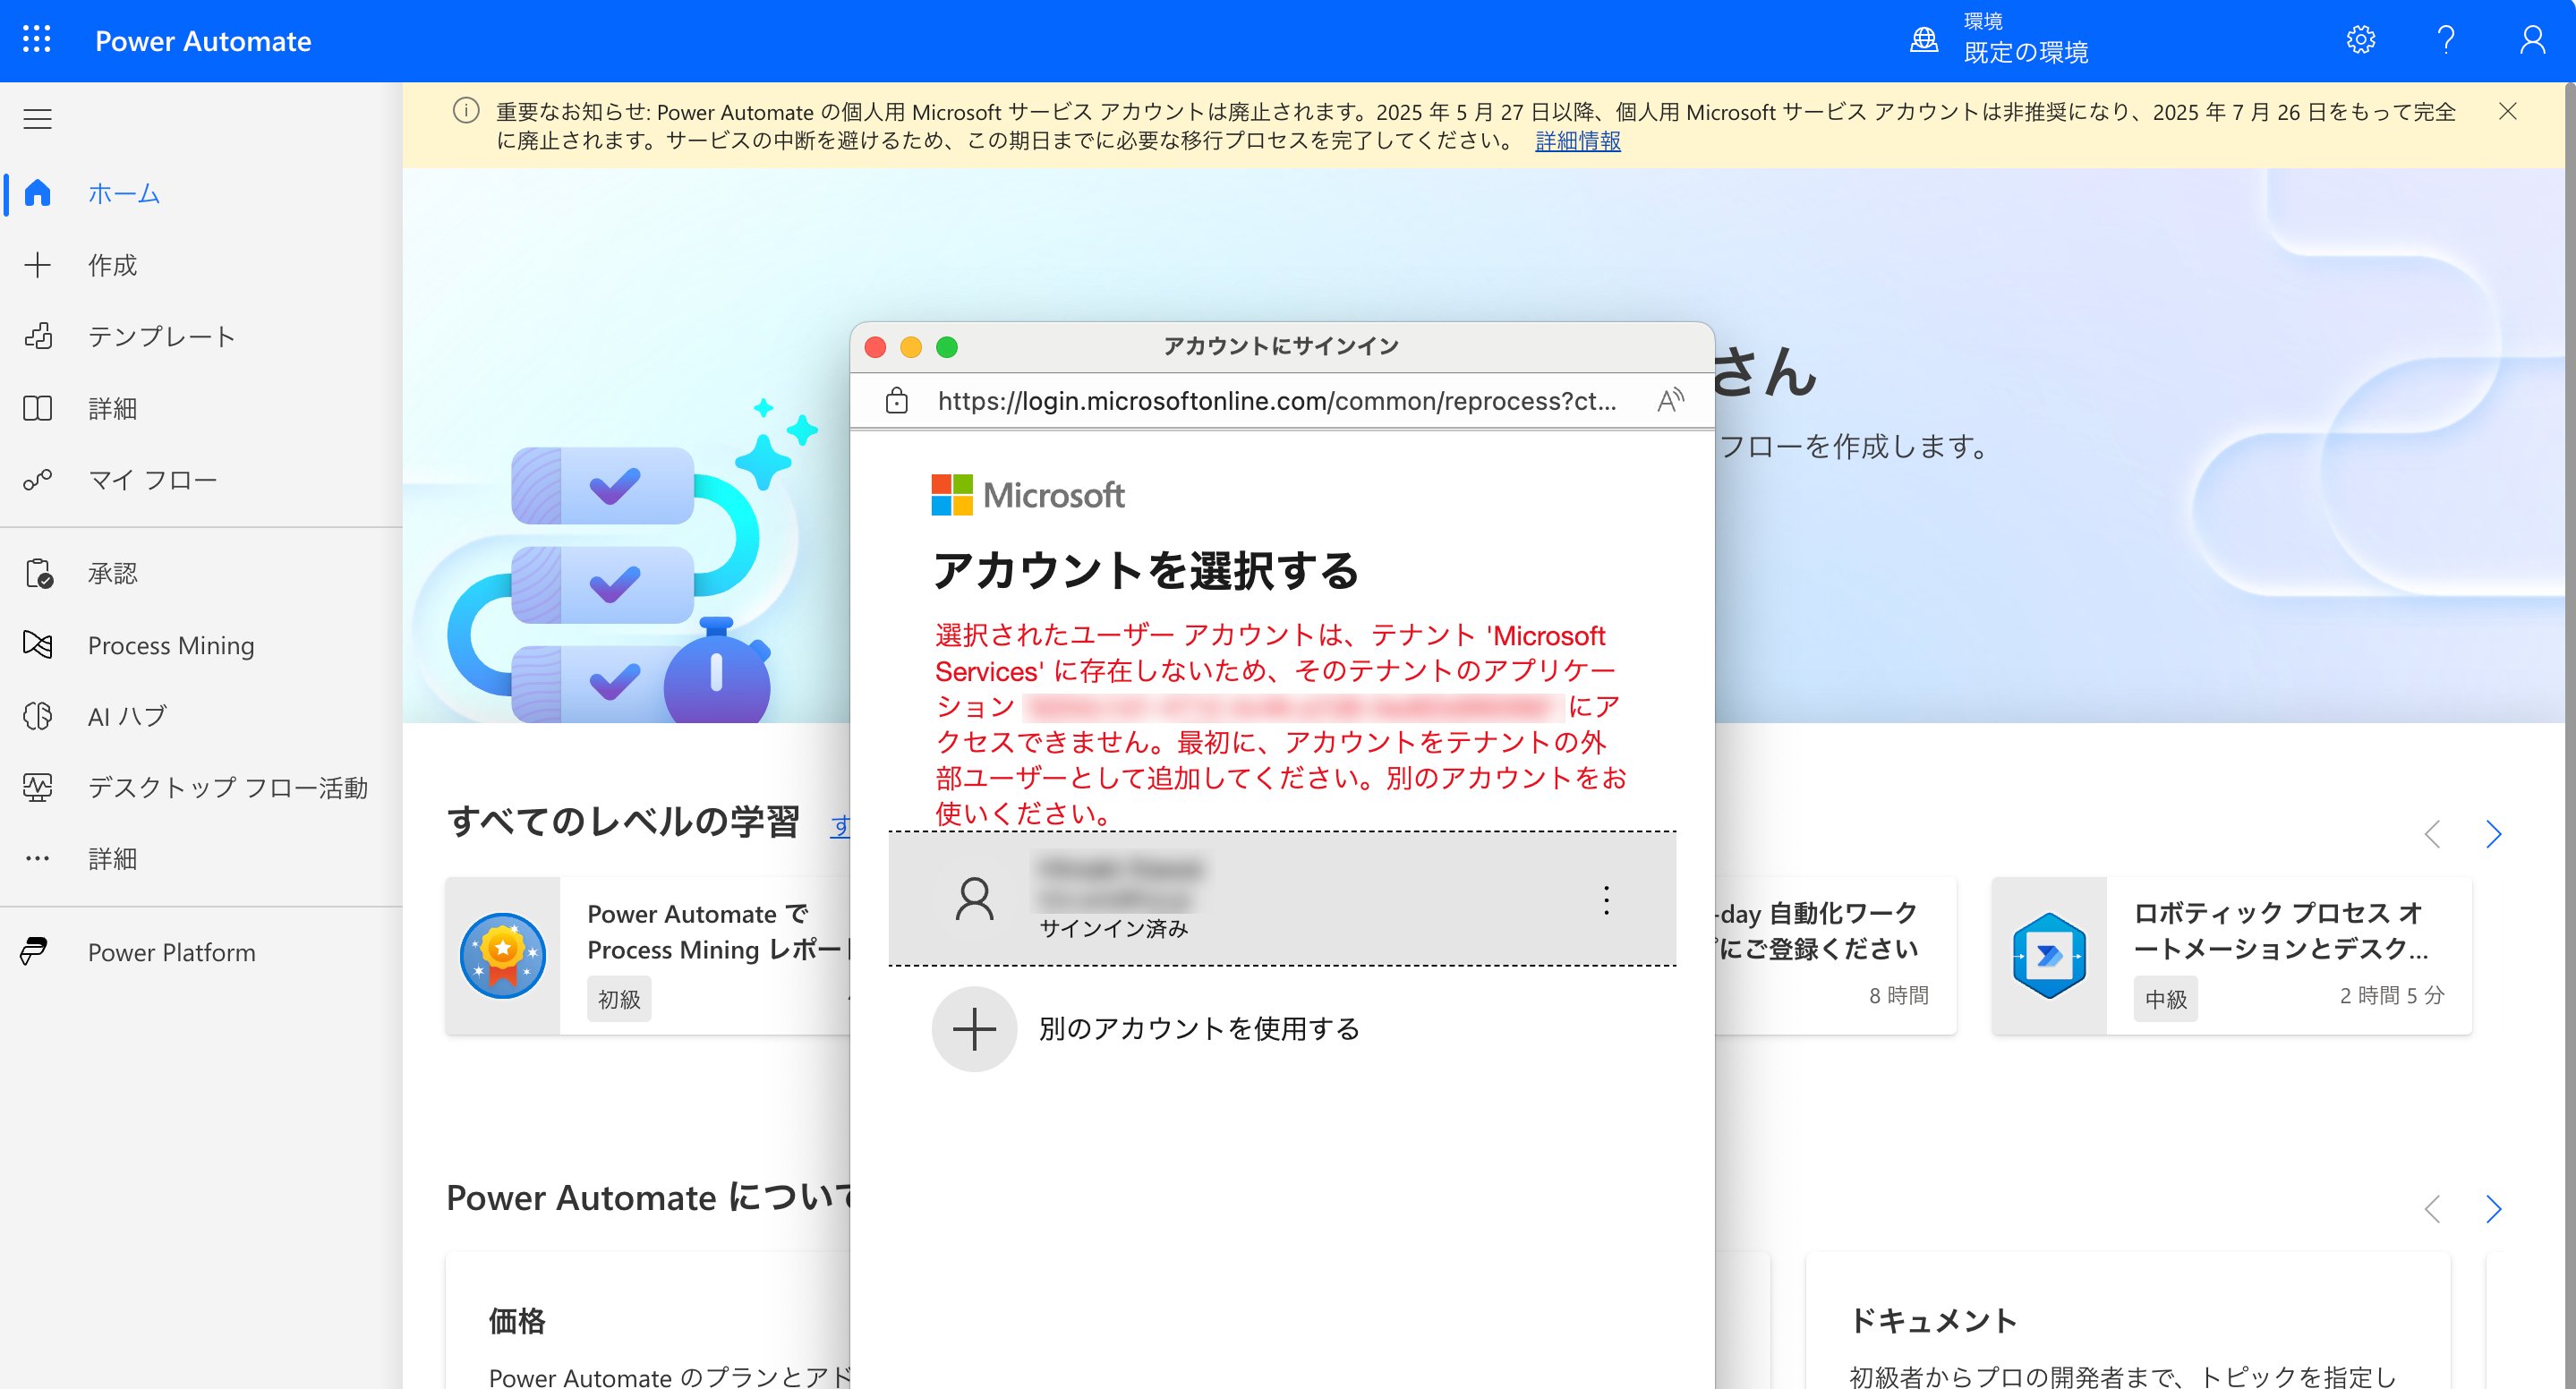
Task: Open the settings gear icon
Action: (2360, 40)
